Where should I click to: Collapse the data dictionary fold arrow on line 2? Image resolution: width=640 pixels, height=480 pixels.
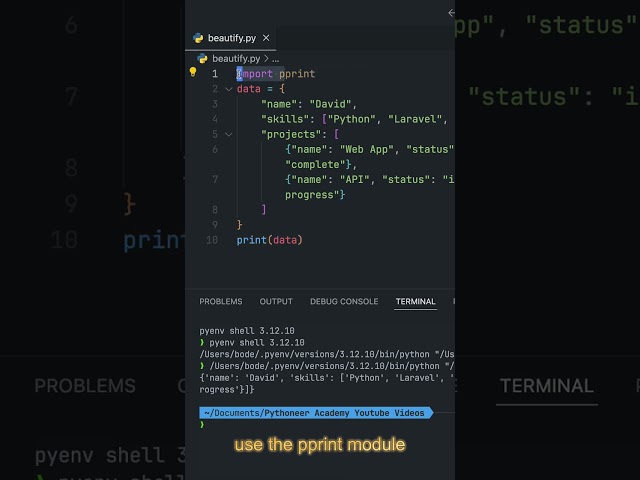point(229,89)
